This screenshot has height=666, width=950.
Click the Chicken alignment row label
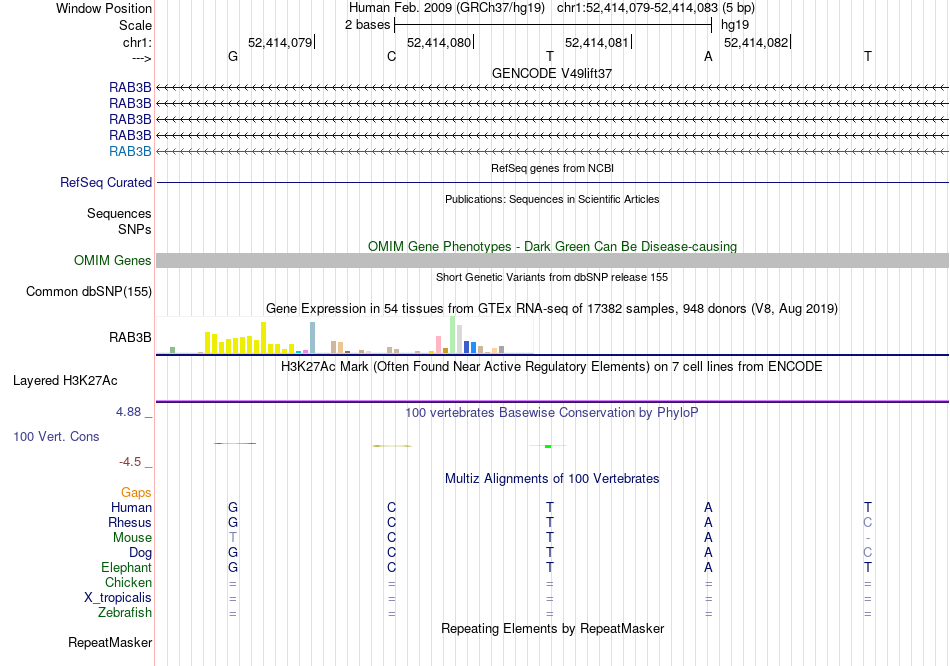click(x=128, y=582)
